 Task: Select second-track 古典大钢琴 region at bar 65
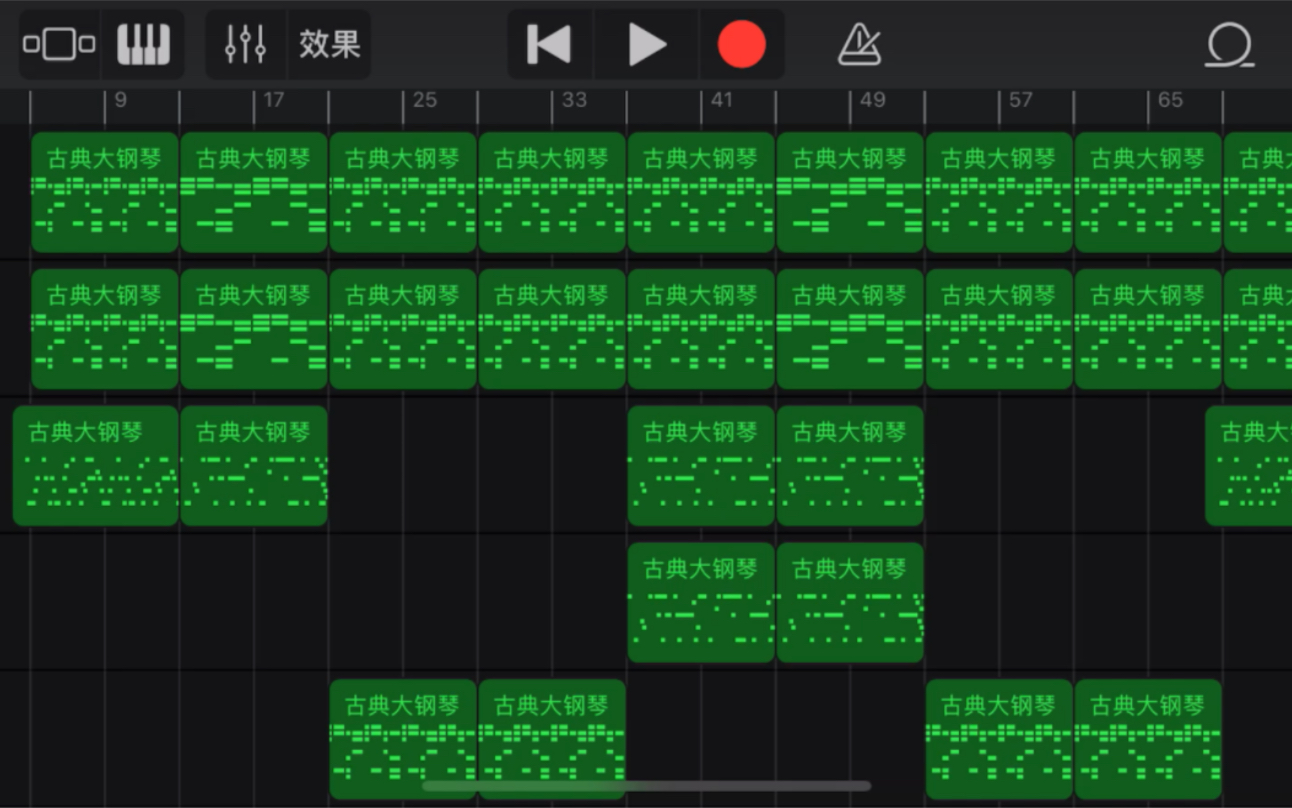click(1148, 329)
